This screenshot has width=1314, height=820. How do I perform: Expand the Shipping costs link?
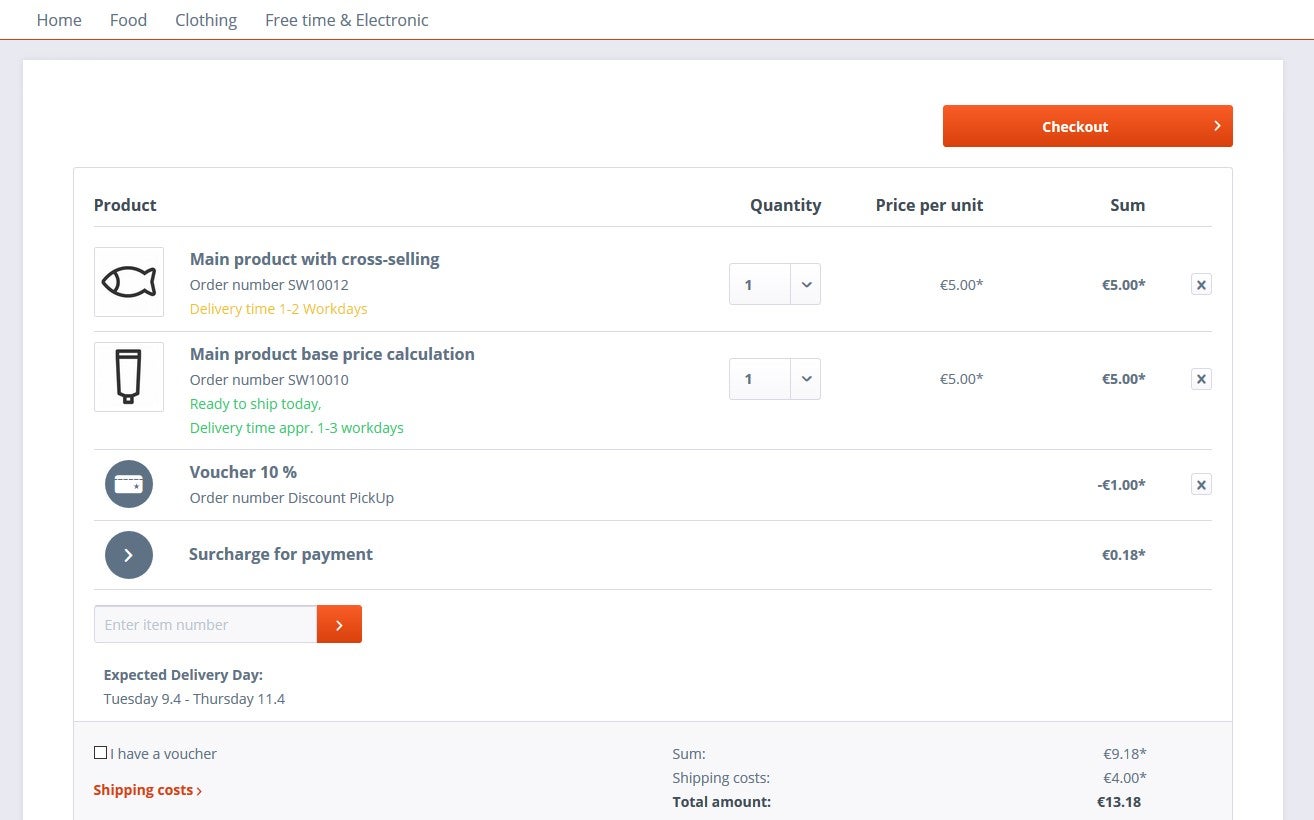pos(148,790)
